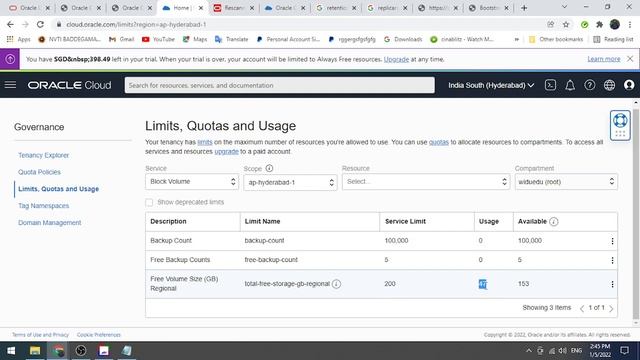Open the Cloud Shell developer tools icon

[550, 85]
